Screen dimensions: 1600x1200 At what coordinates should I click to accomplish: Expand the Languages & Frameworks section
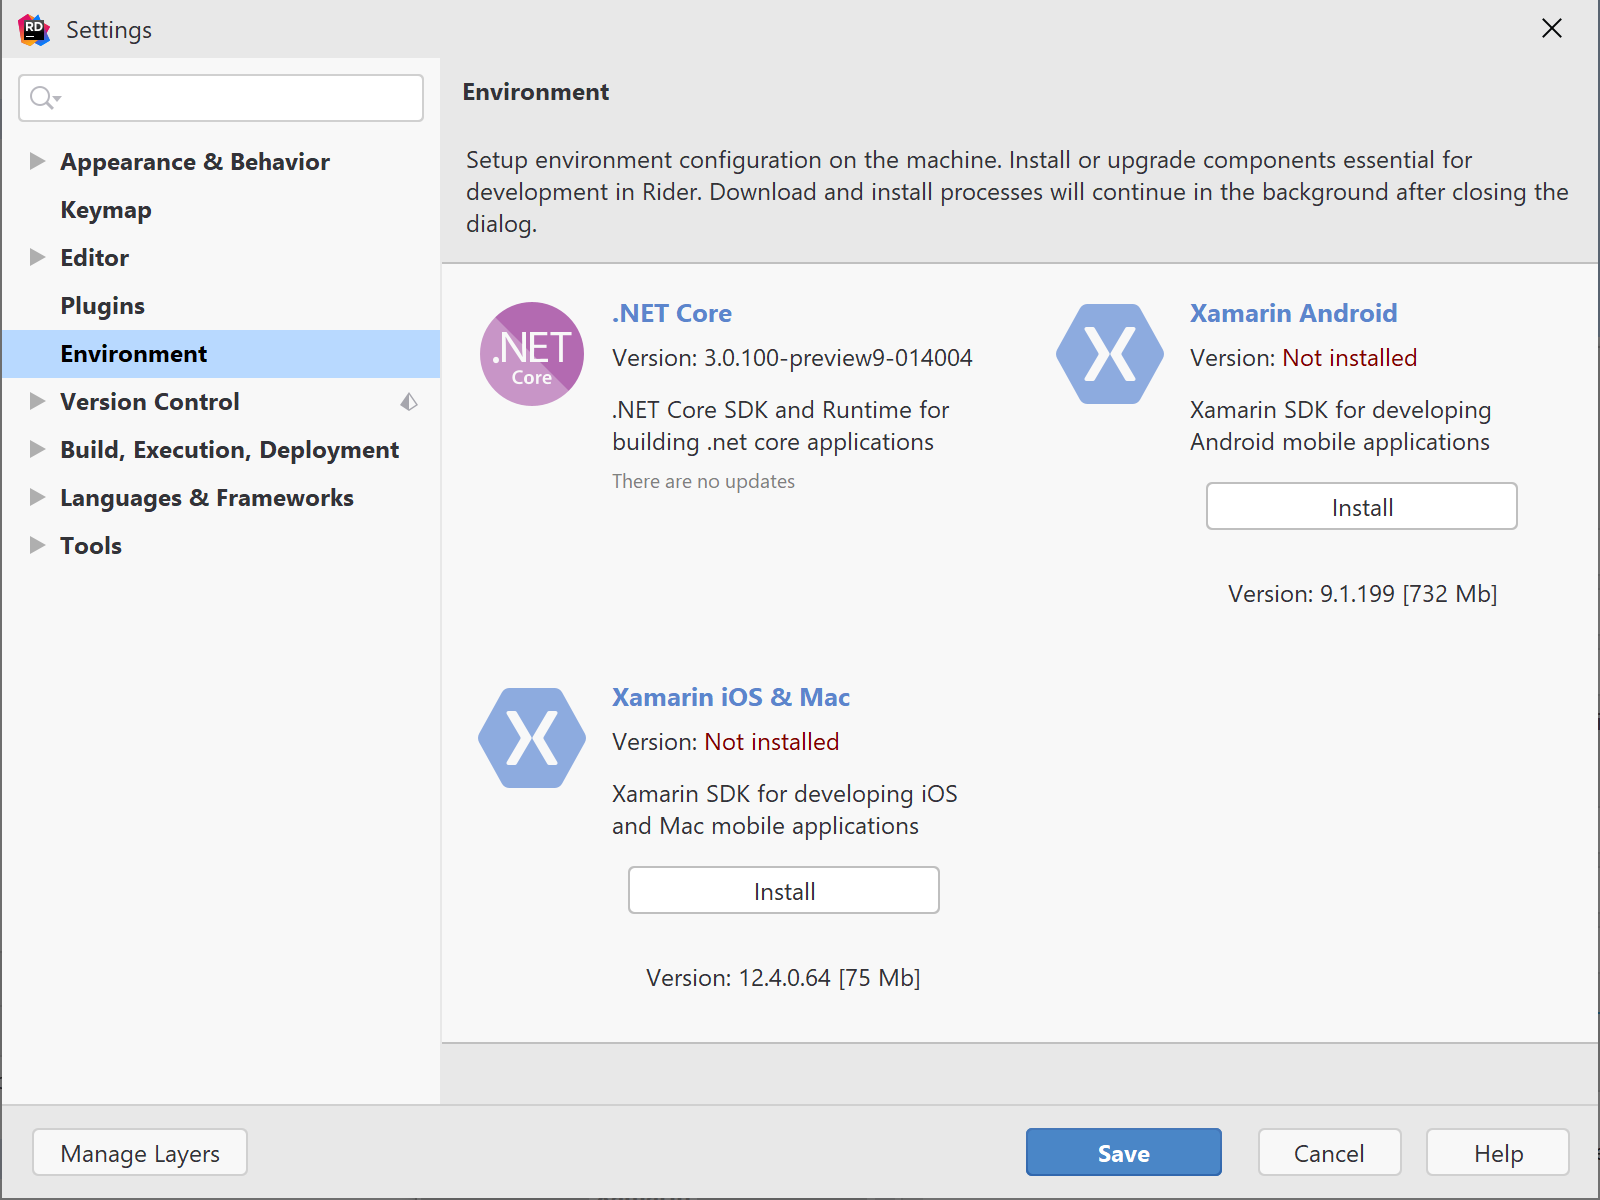click(x=37, y=497)
